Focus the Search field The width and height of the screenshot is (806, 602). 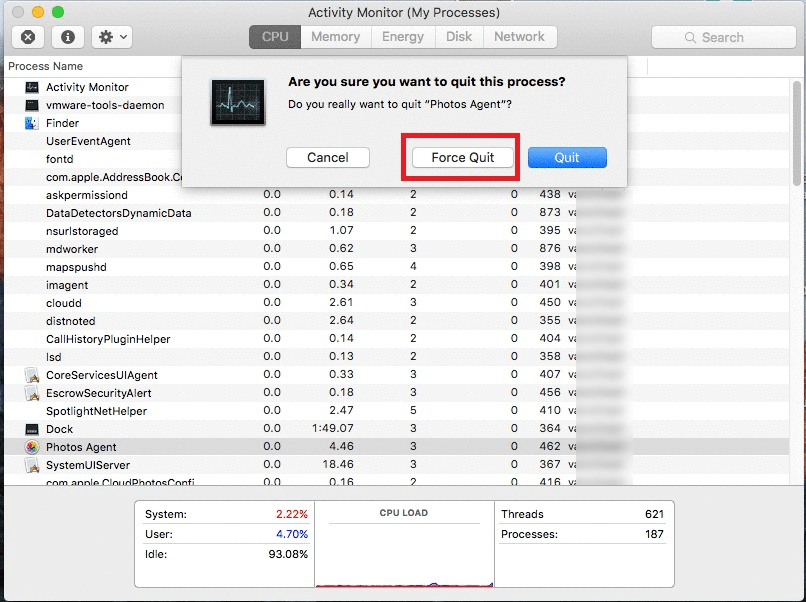pos(723,38)
